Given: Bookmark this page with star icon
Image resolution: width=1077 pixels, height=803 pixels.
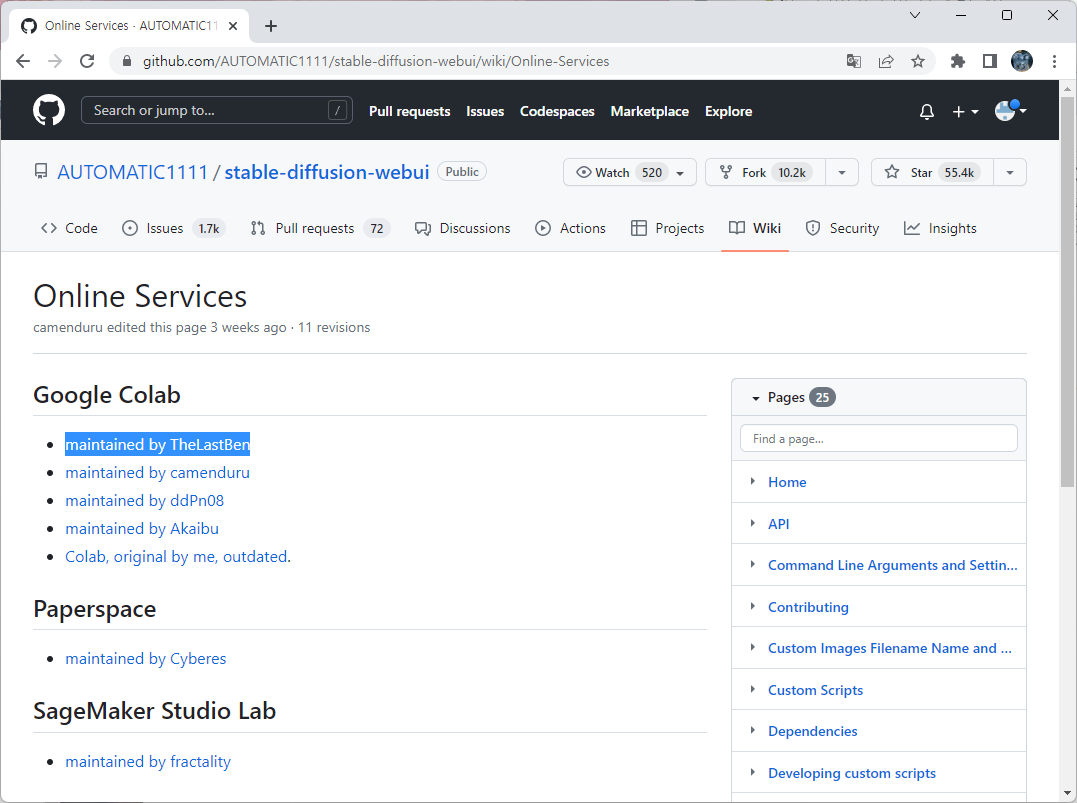Looking at the screenshot, I should pyautogui.click(x=918, y=61).
